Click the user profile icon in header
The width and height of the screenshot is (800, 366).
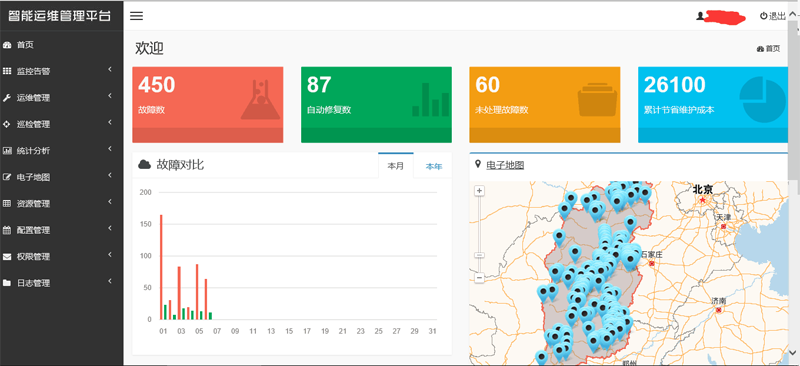click(x=700, y=16)
